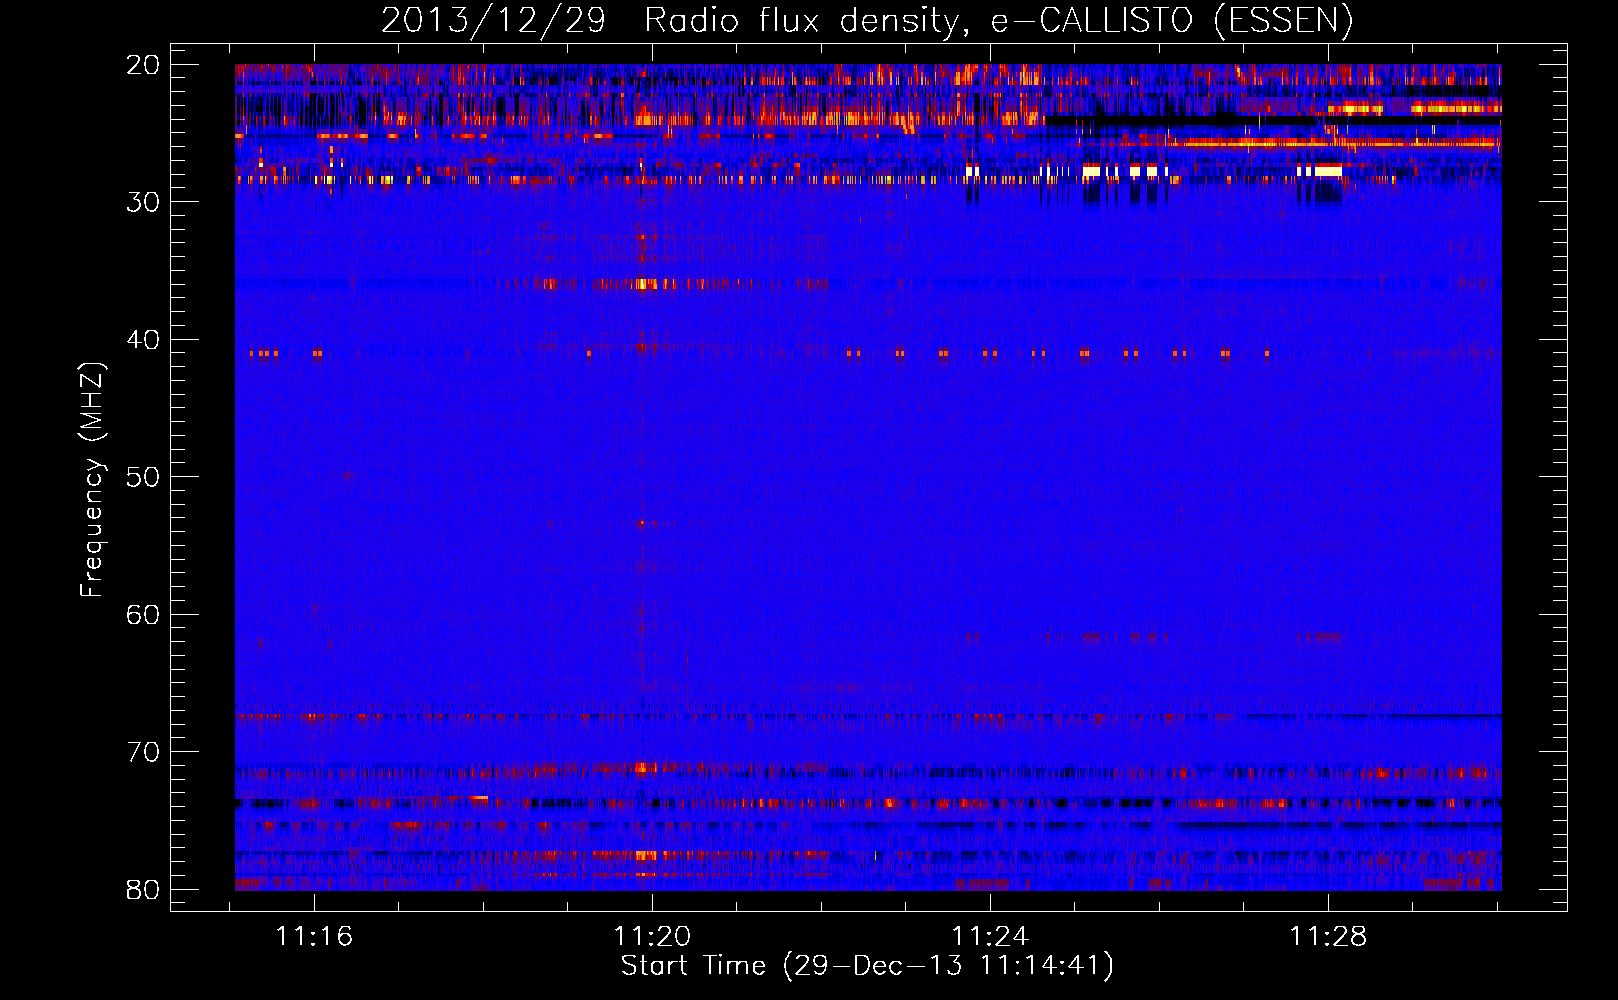Viewport: 1618px width, 1000px height.
Task: Click the 40 frequency tick label
Action: point(143,340)
